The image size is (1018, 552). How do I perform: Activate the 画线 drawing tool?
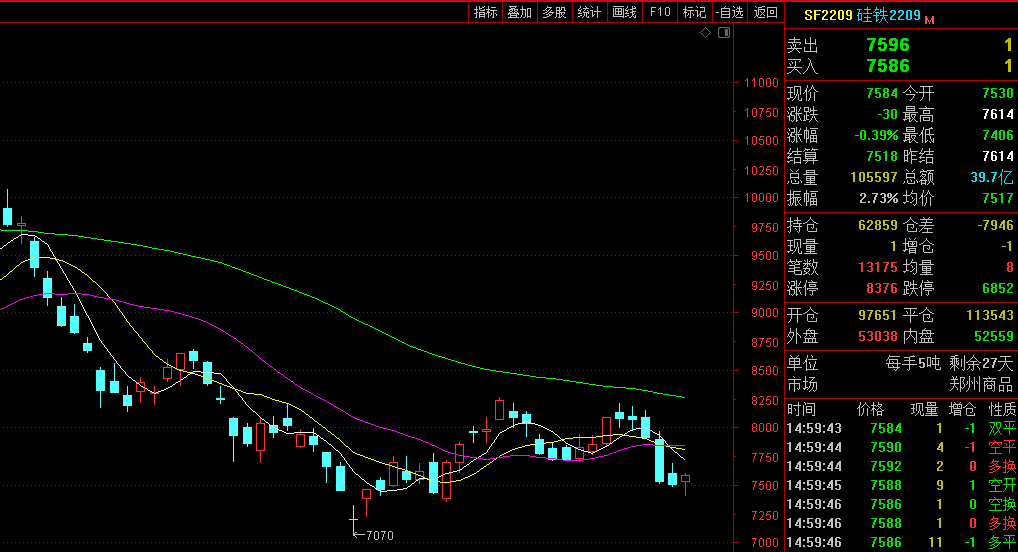click(624, 12)
